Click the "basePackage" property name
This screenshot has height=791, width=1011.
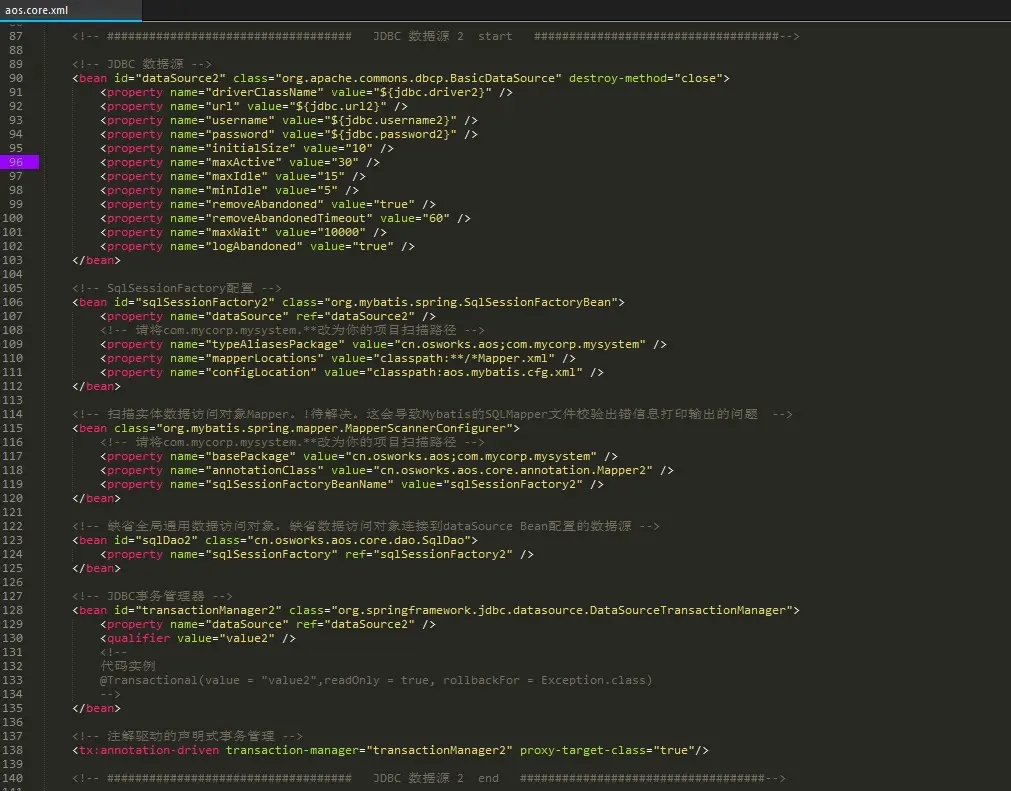250,456
